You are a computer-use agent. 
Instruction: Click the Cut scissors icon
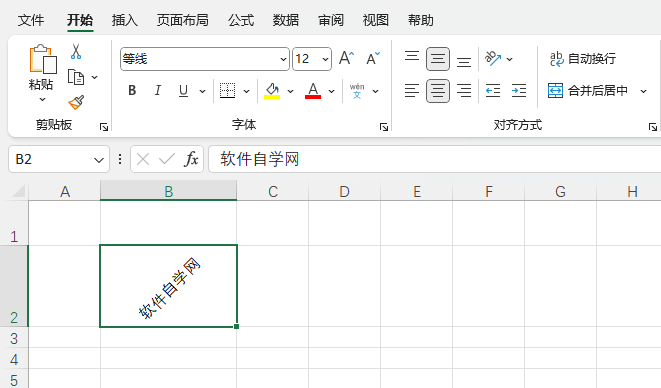coord(76,51)
